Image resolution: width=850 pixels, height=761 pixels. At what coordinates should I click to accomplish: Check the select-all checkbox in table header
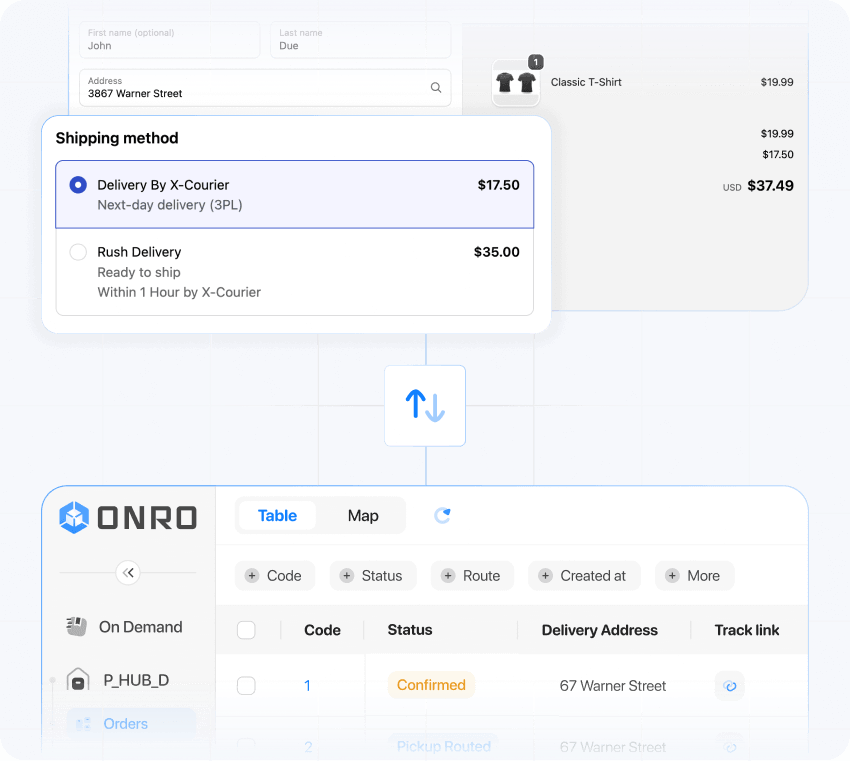point(245,630)
